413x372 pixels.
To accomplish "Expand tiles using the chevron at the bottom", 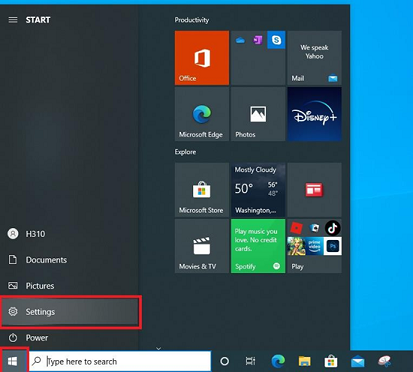I will point(159,348).
